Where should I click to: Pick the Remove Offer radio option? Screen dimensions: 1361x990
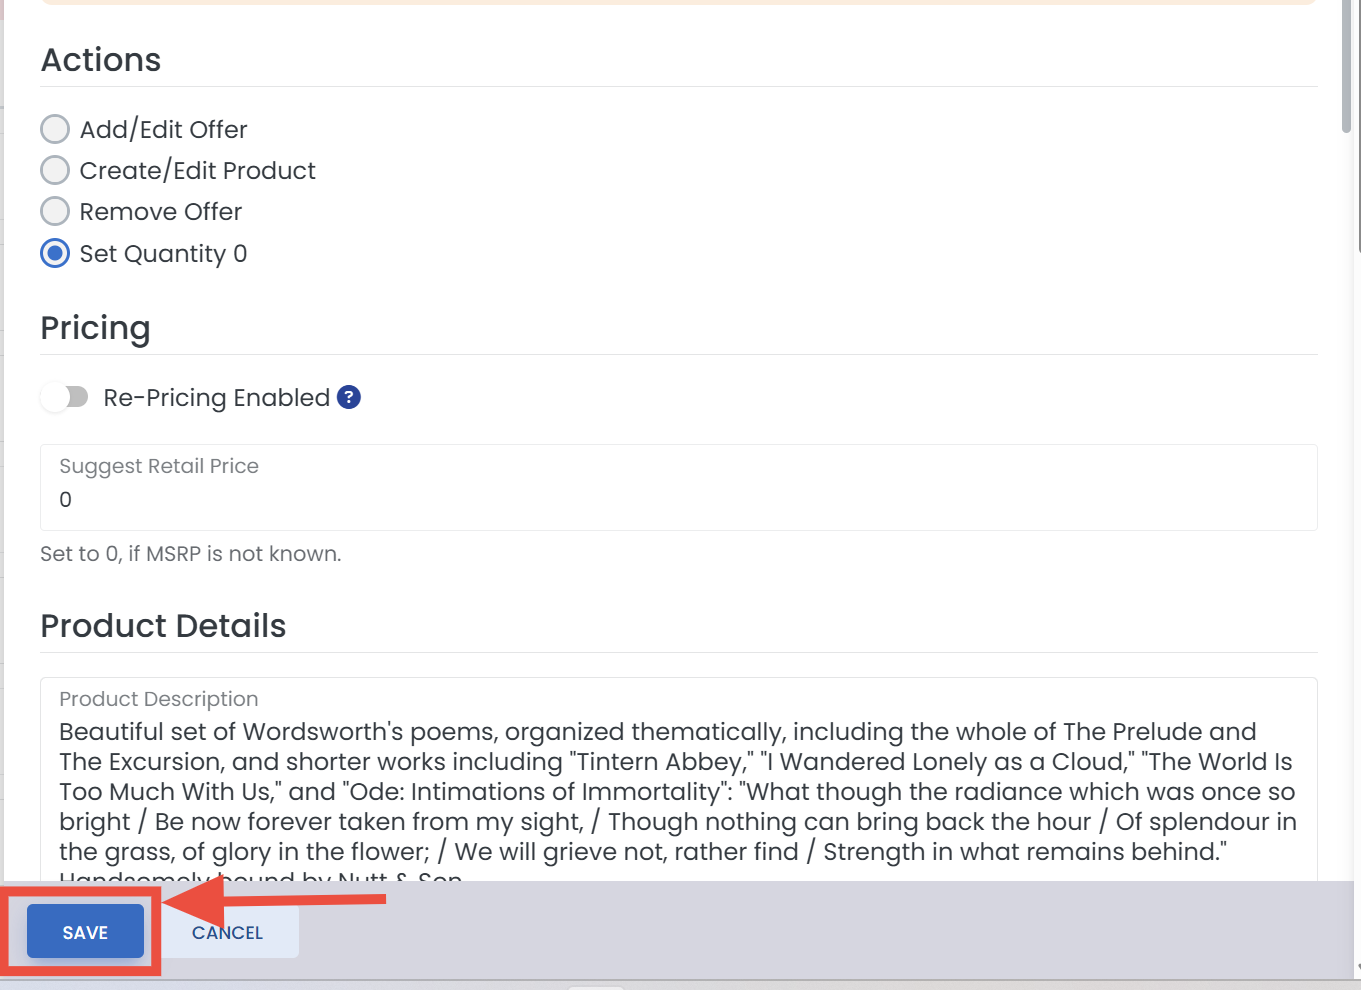[55, 211]
